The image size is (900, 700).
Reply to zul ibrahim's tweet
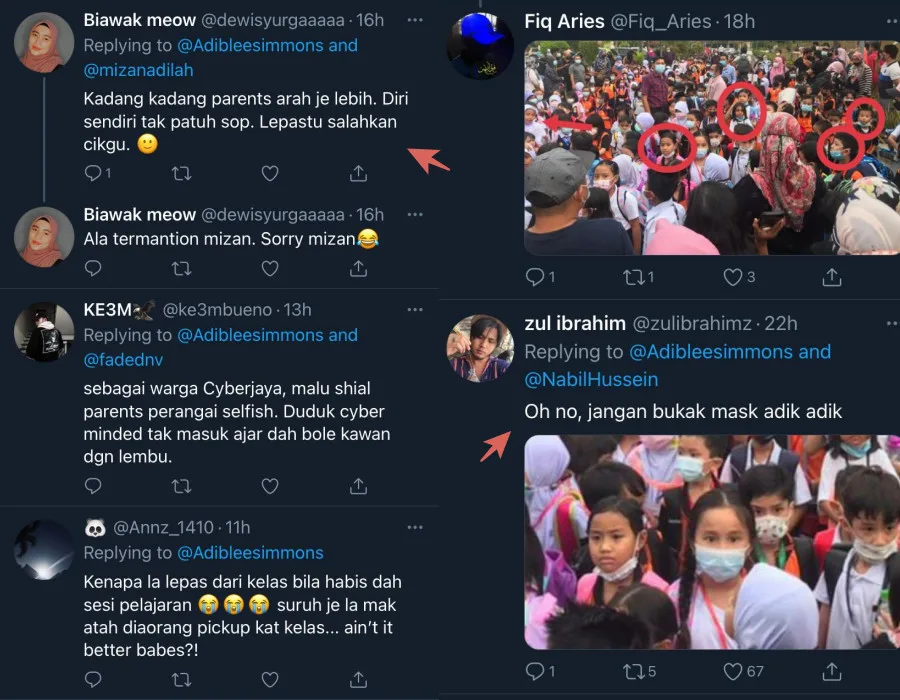pyautogui.click(x=540, y=671)
